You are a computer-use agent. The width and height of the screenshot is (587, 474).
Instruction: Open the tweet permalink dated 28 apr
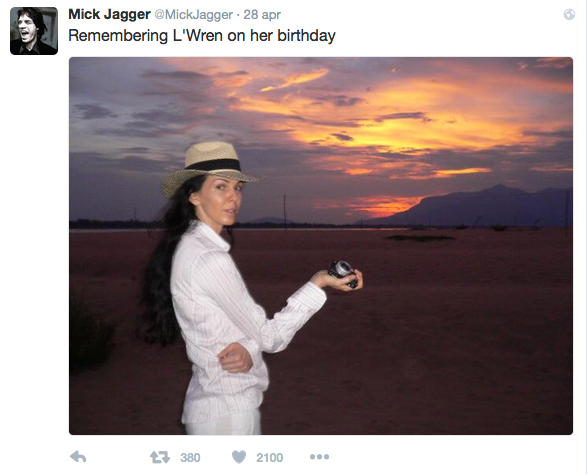[262, 15]
